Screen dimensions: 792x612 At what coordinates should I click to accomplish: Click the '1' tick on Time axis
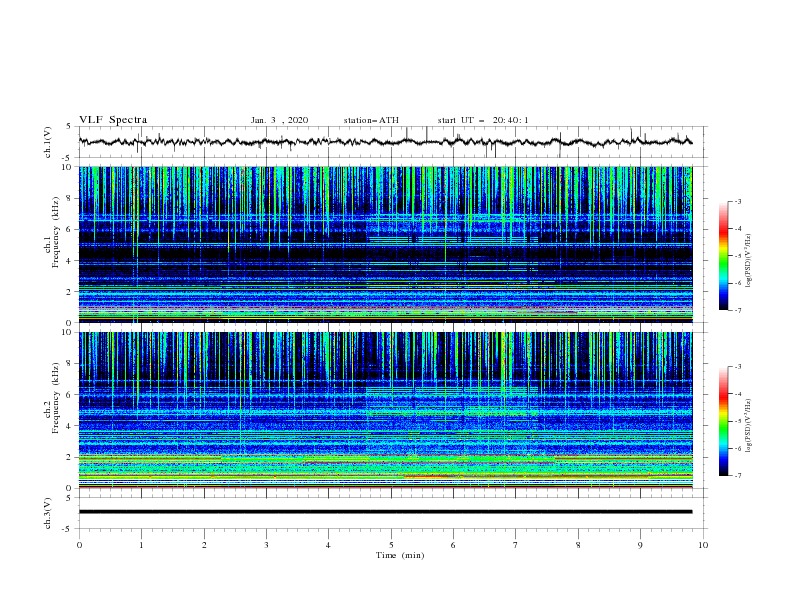141,545
